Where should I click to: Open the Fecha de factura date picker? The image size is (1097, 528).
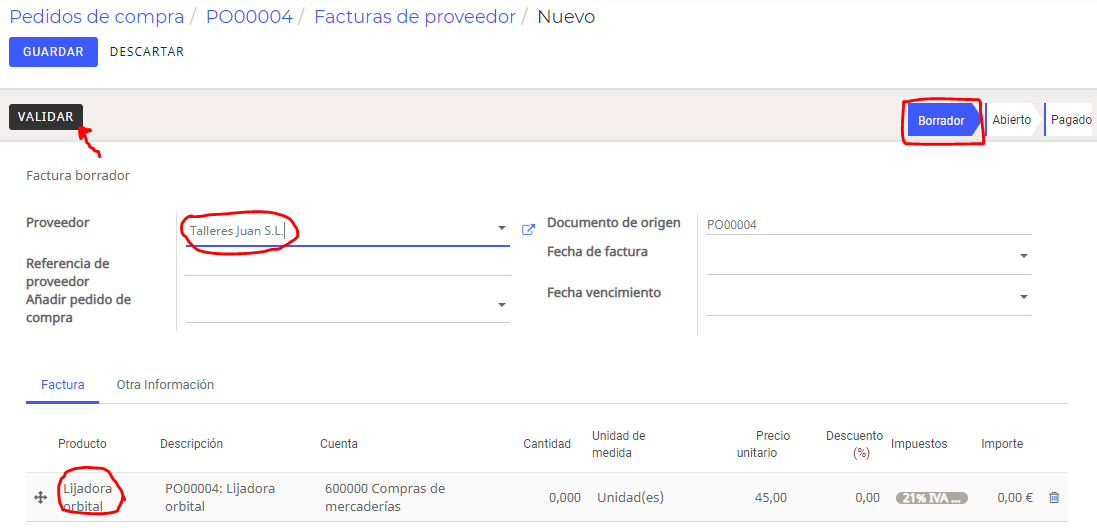1024,256
